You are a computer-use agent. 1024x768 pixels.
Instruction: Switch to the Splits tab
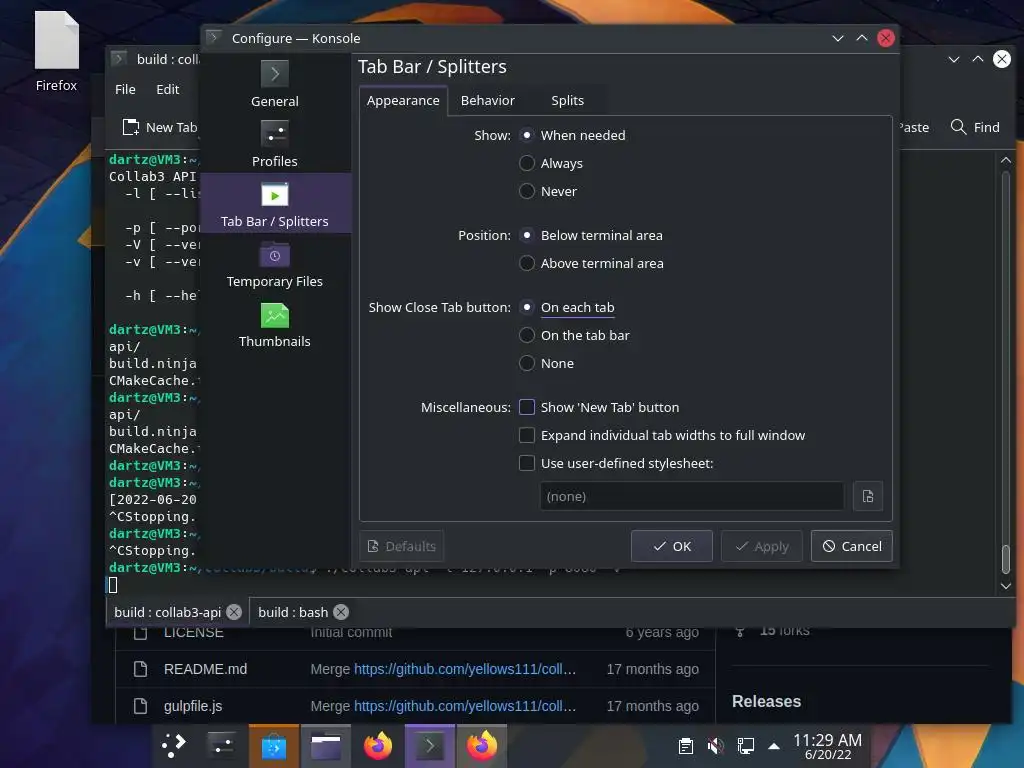click(x=567, y=101)
